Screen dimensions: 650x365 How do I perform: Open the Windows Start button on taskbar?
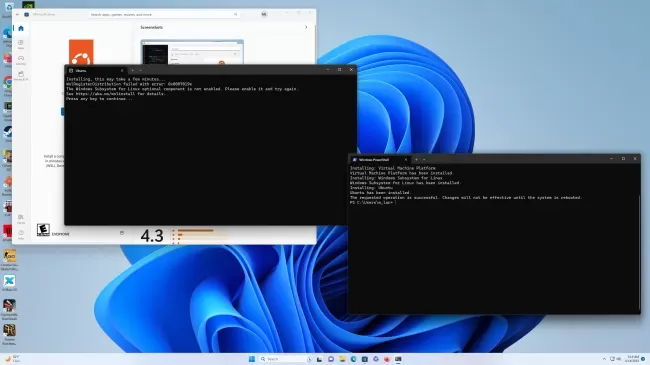(252, 359)
